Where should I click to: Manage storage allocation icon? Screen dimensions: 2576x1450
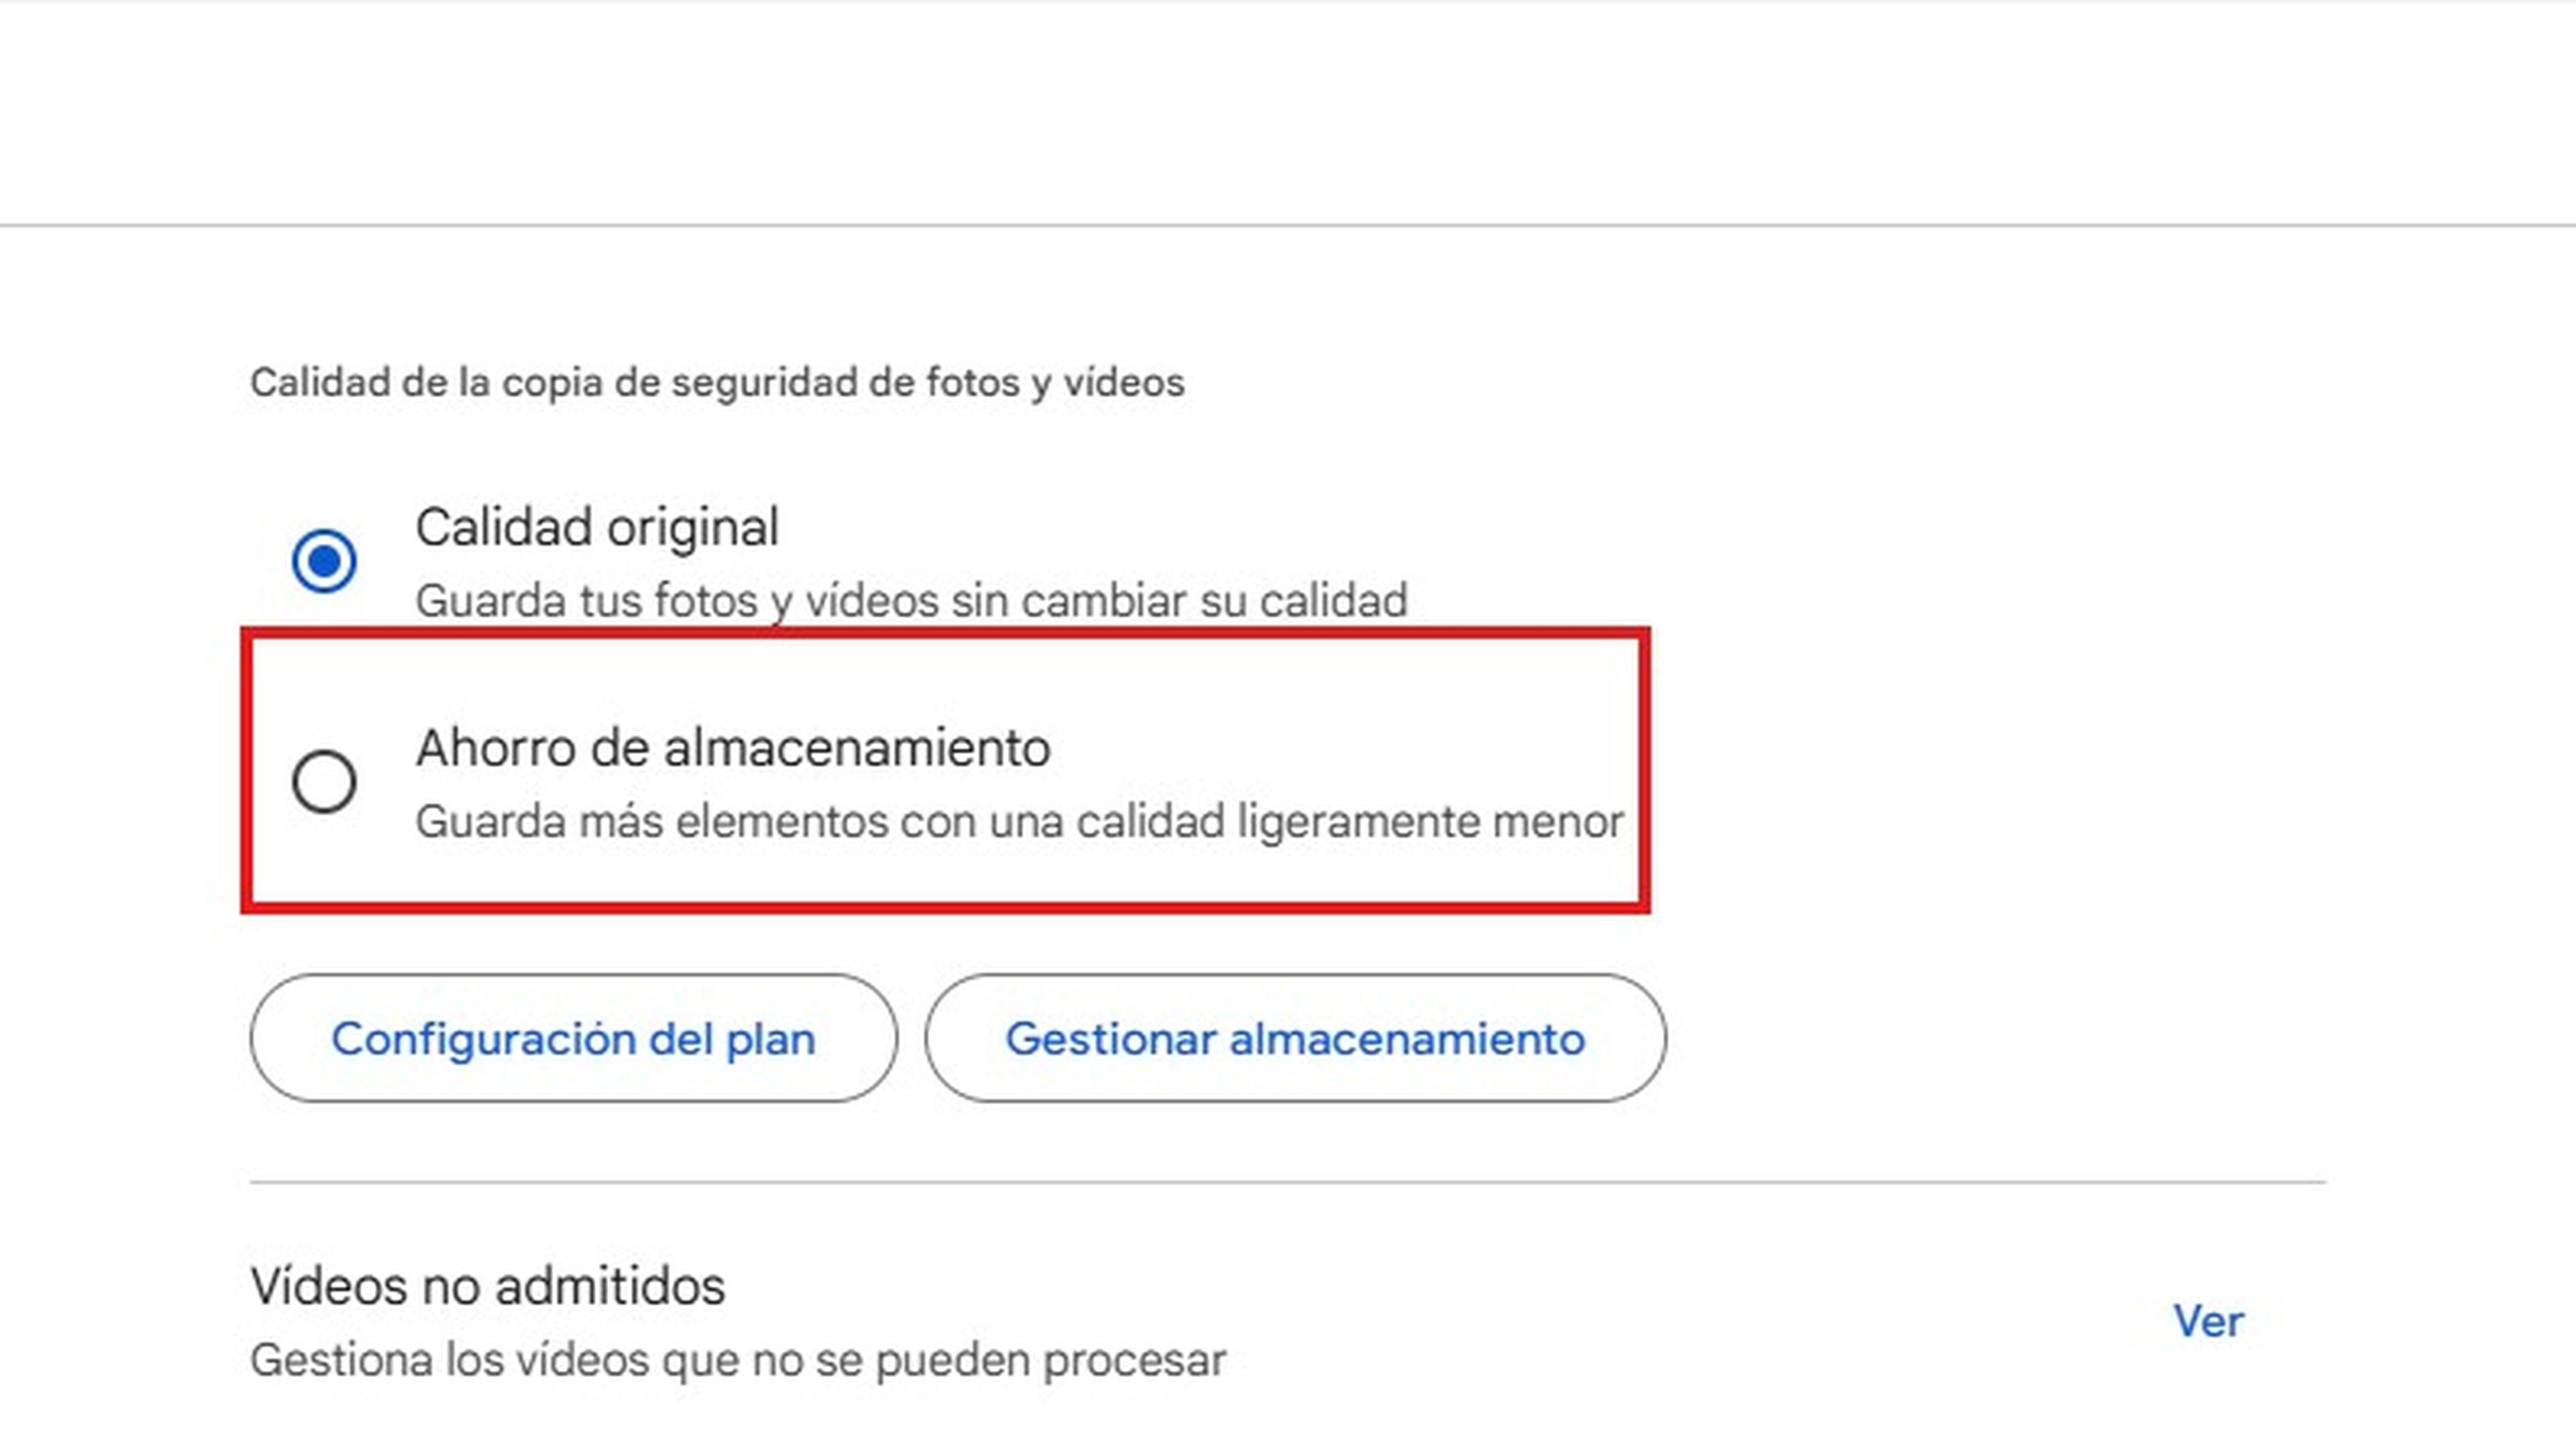[x=1291, y=1038]
